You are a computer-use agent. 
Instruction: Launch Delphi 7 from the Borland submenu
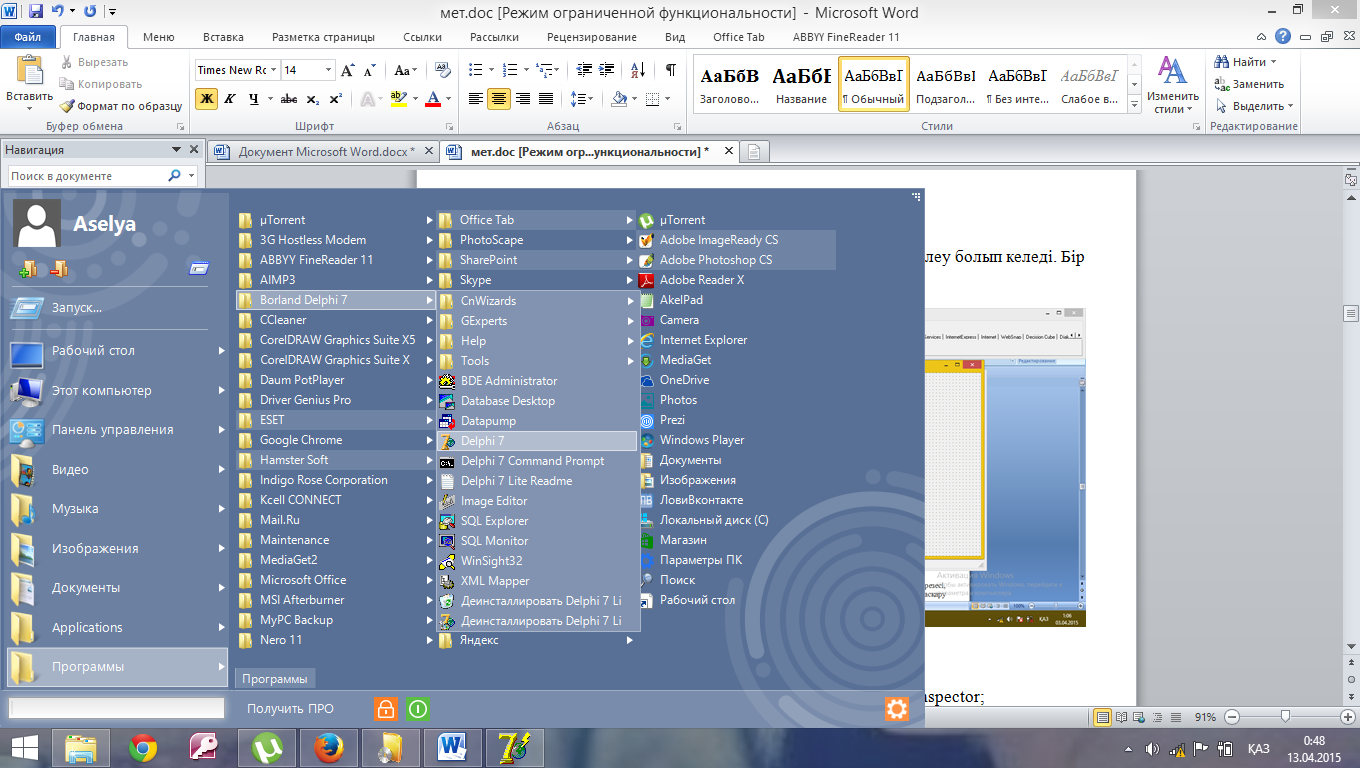(x=536, y=441)
